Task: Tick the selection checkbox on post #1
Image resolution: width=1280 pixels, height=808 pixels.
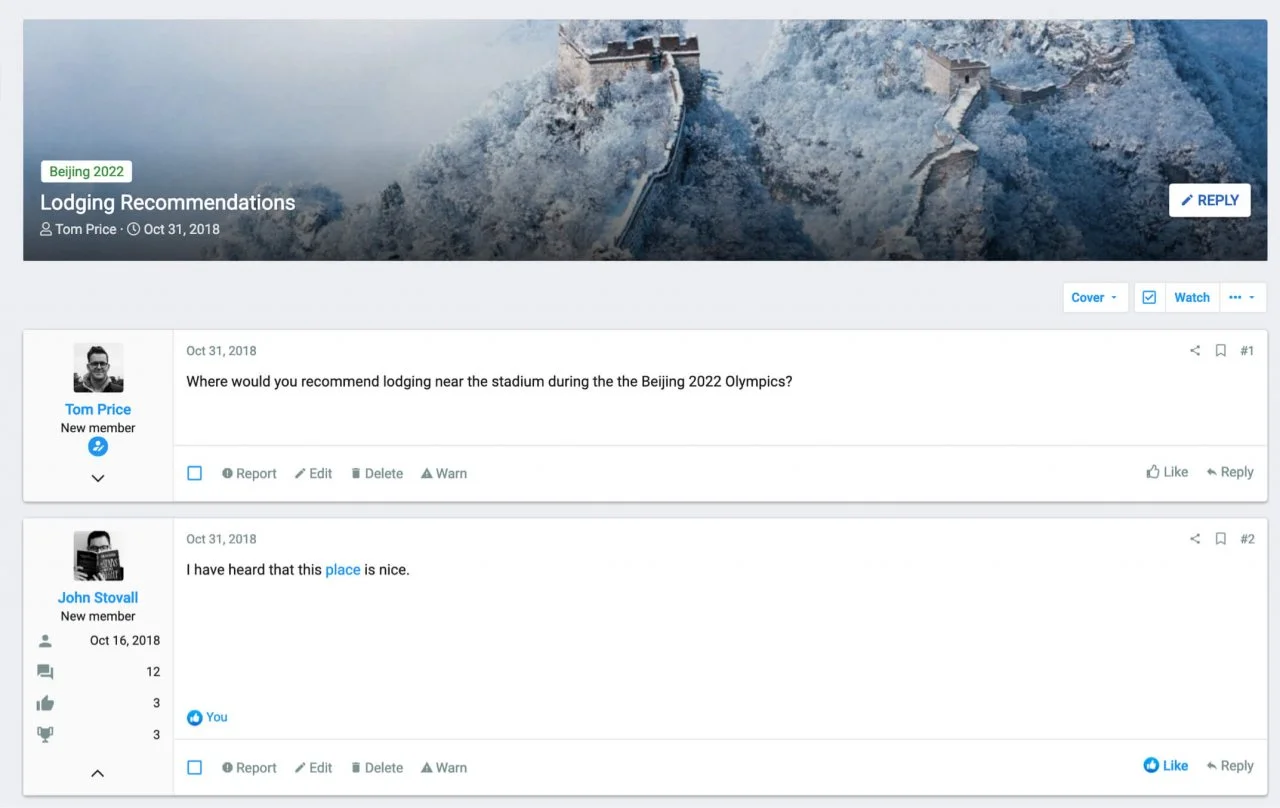Action: [195, 473]
